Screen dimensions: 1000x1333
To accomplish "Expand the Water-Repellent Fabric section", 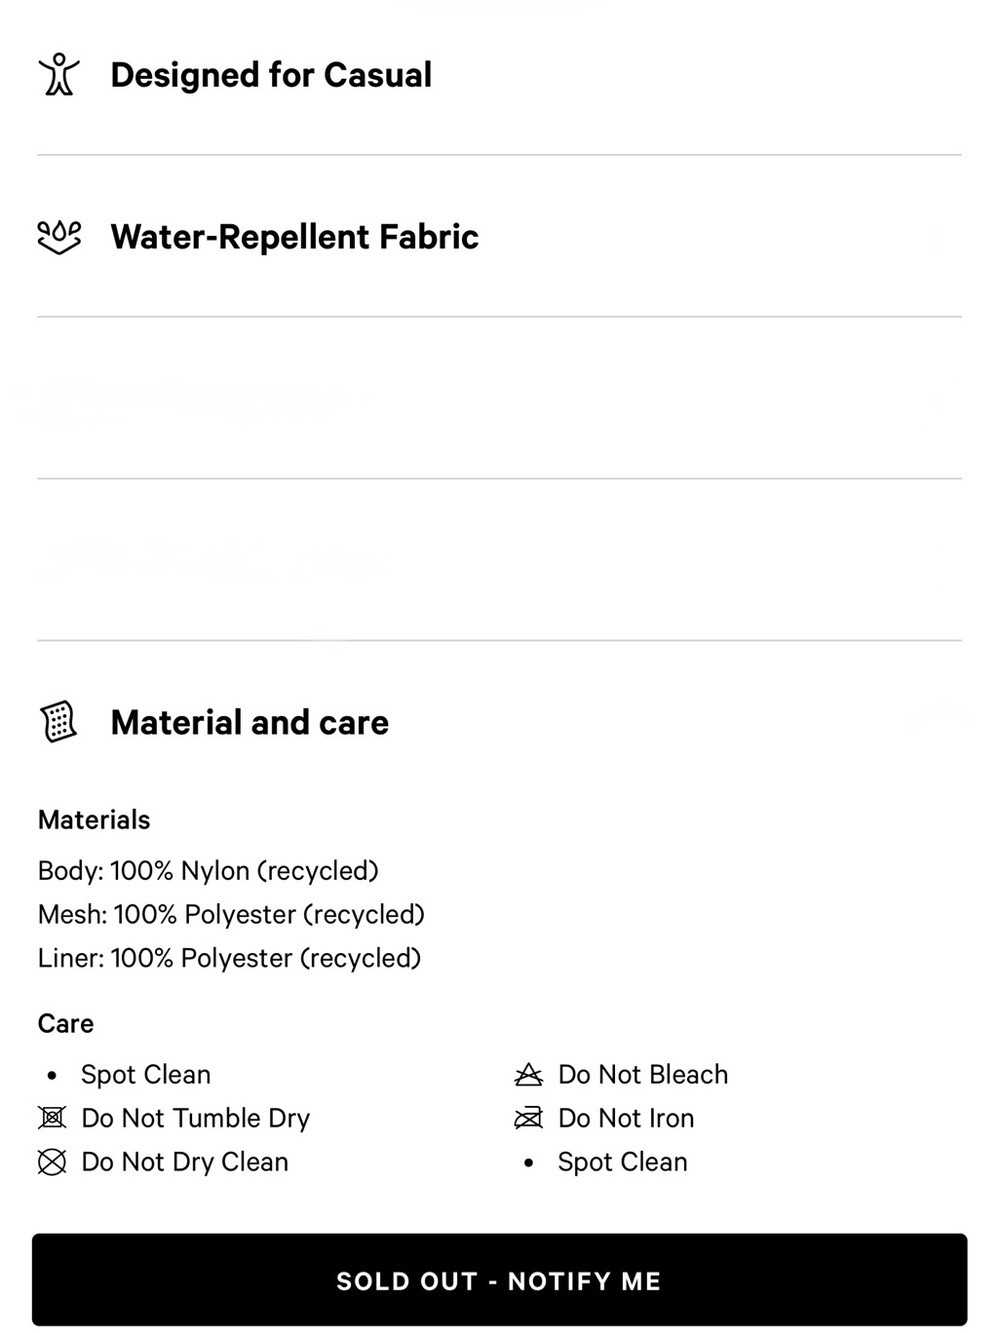I will click(x=499, y=237).
